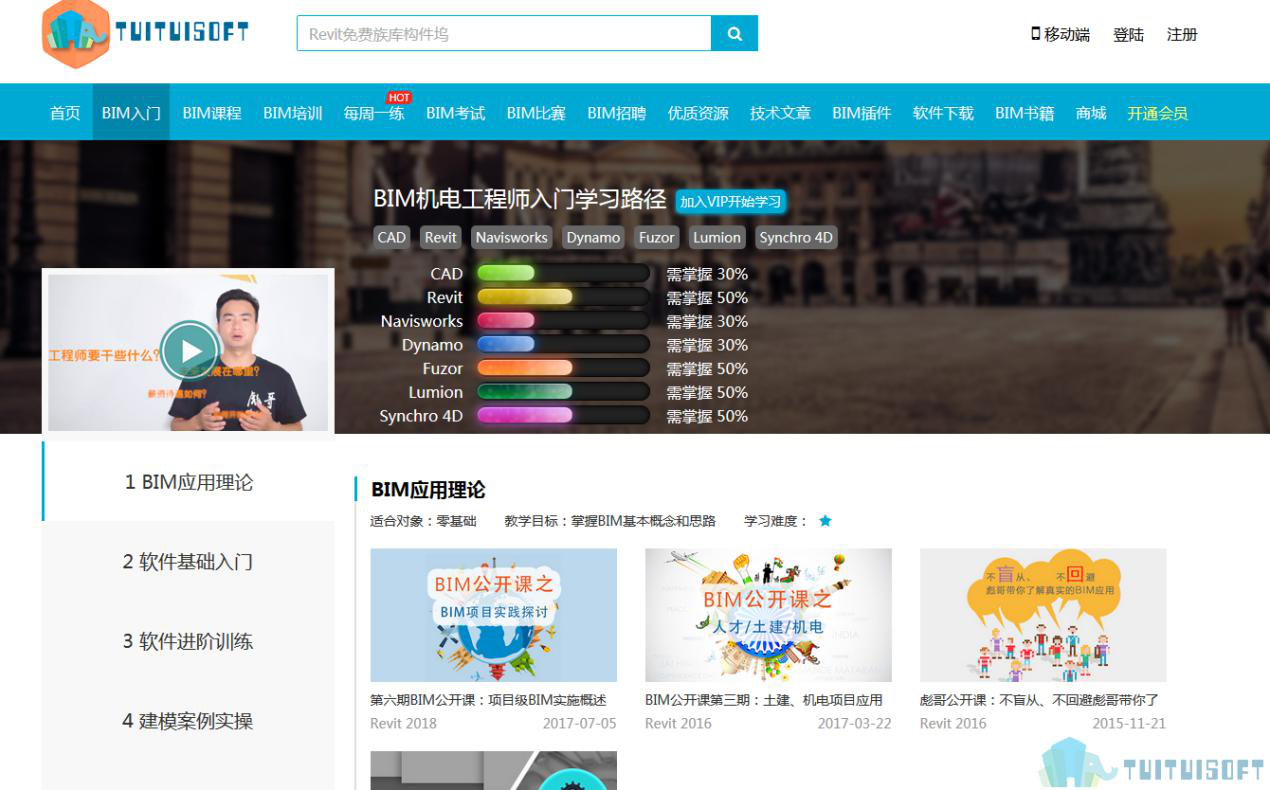Viewport: 1270px width, 790px height.
Task: Play the intro video
Action: [x=189, y=350]
